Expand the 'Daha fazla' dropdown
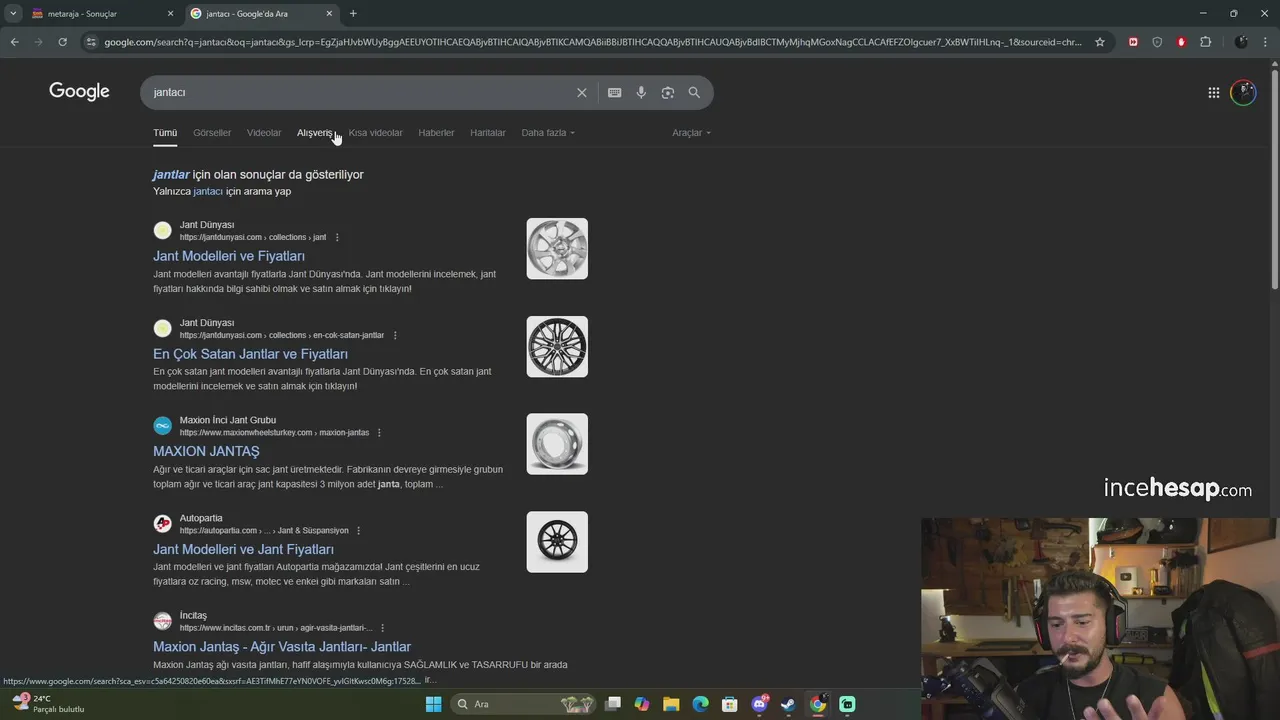The image size is (1280, 720). (x=548, y=133)
